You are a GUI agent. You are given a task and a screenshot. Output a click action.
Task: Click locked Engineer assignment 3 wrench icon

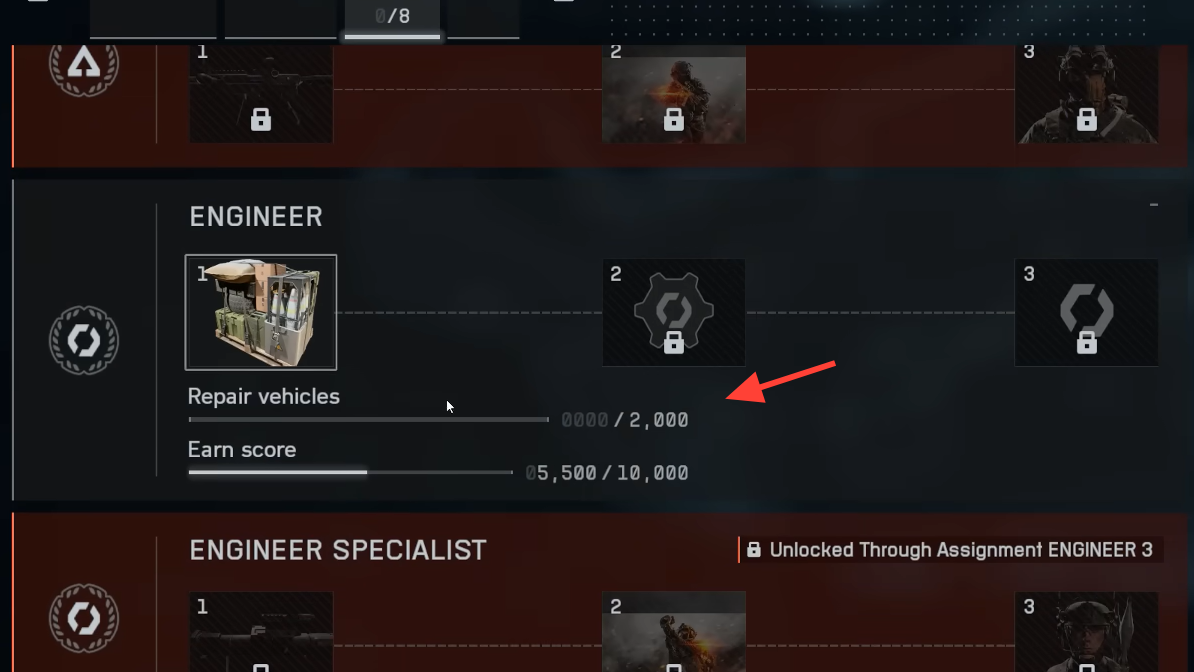pyautogui.click(x=1086, y=312)
